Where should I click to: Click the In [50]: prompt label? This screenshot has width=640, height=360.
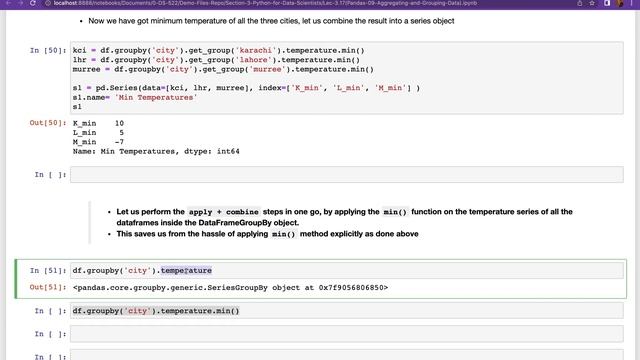pyautogui.click(x=48, y=51)
